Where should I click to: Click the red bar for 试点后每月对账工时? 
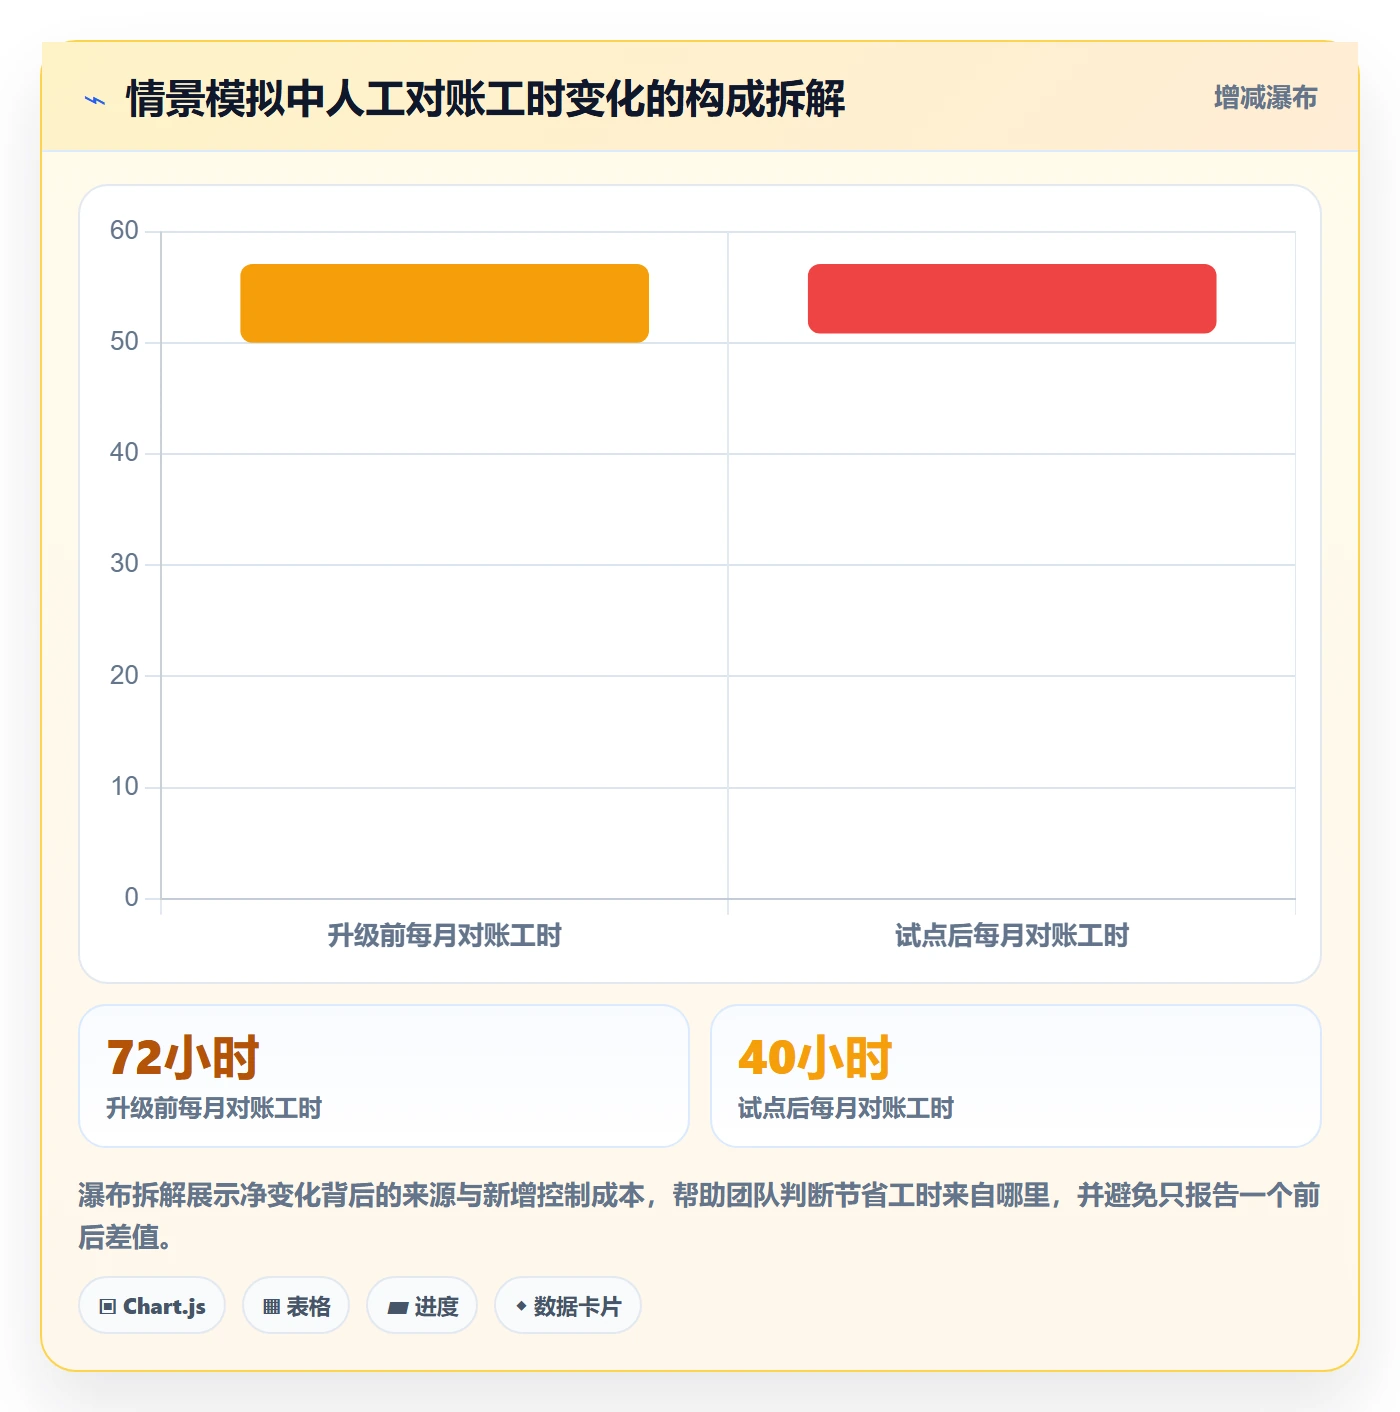pos(1012,298)
